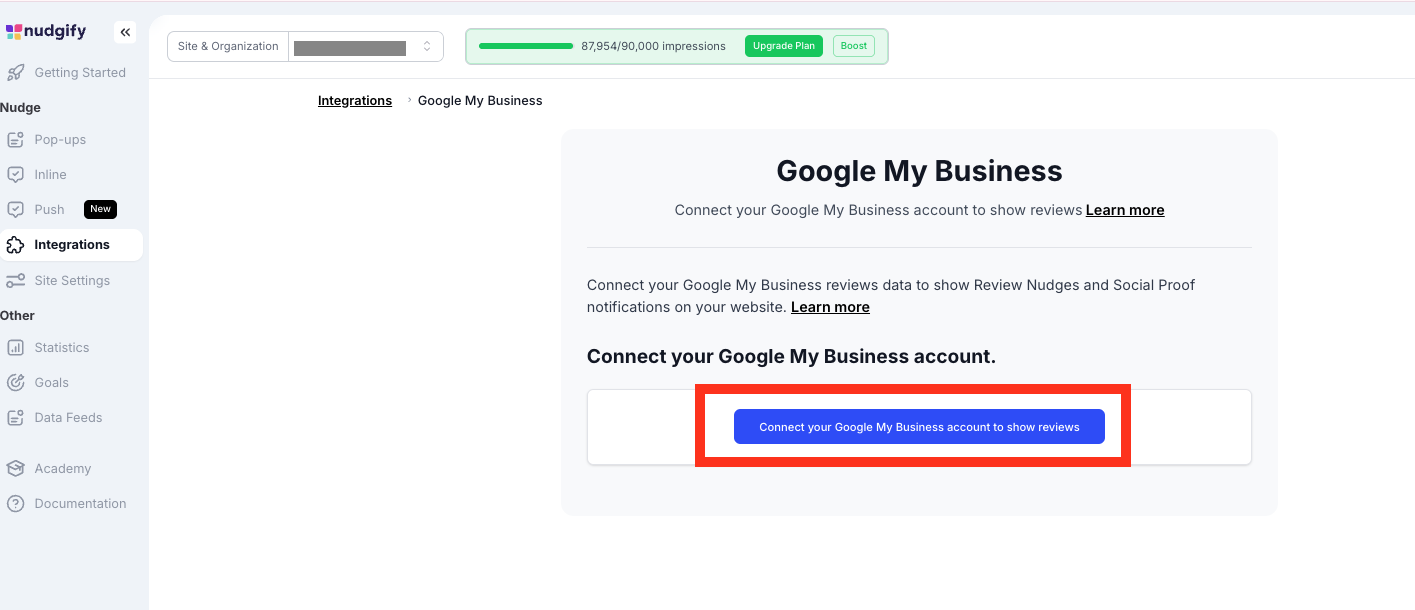Click the Site & Organization label
This screenshot has width=1415, height=610.
228,47
